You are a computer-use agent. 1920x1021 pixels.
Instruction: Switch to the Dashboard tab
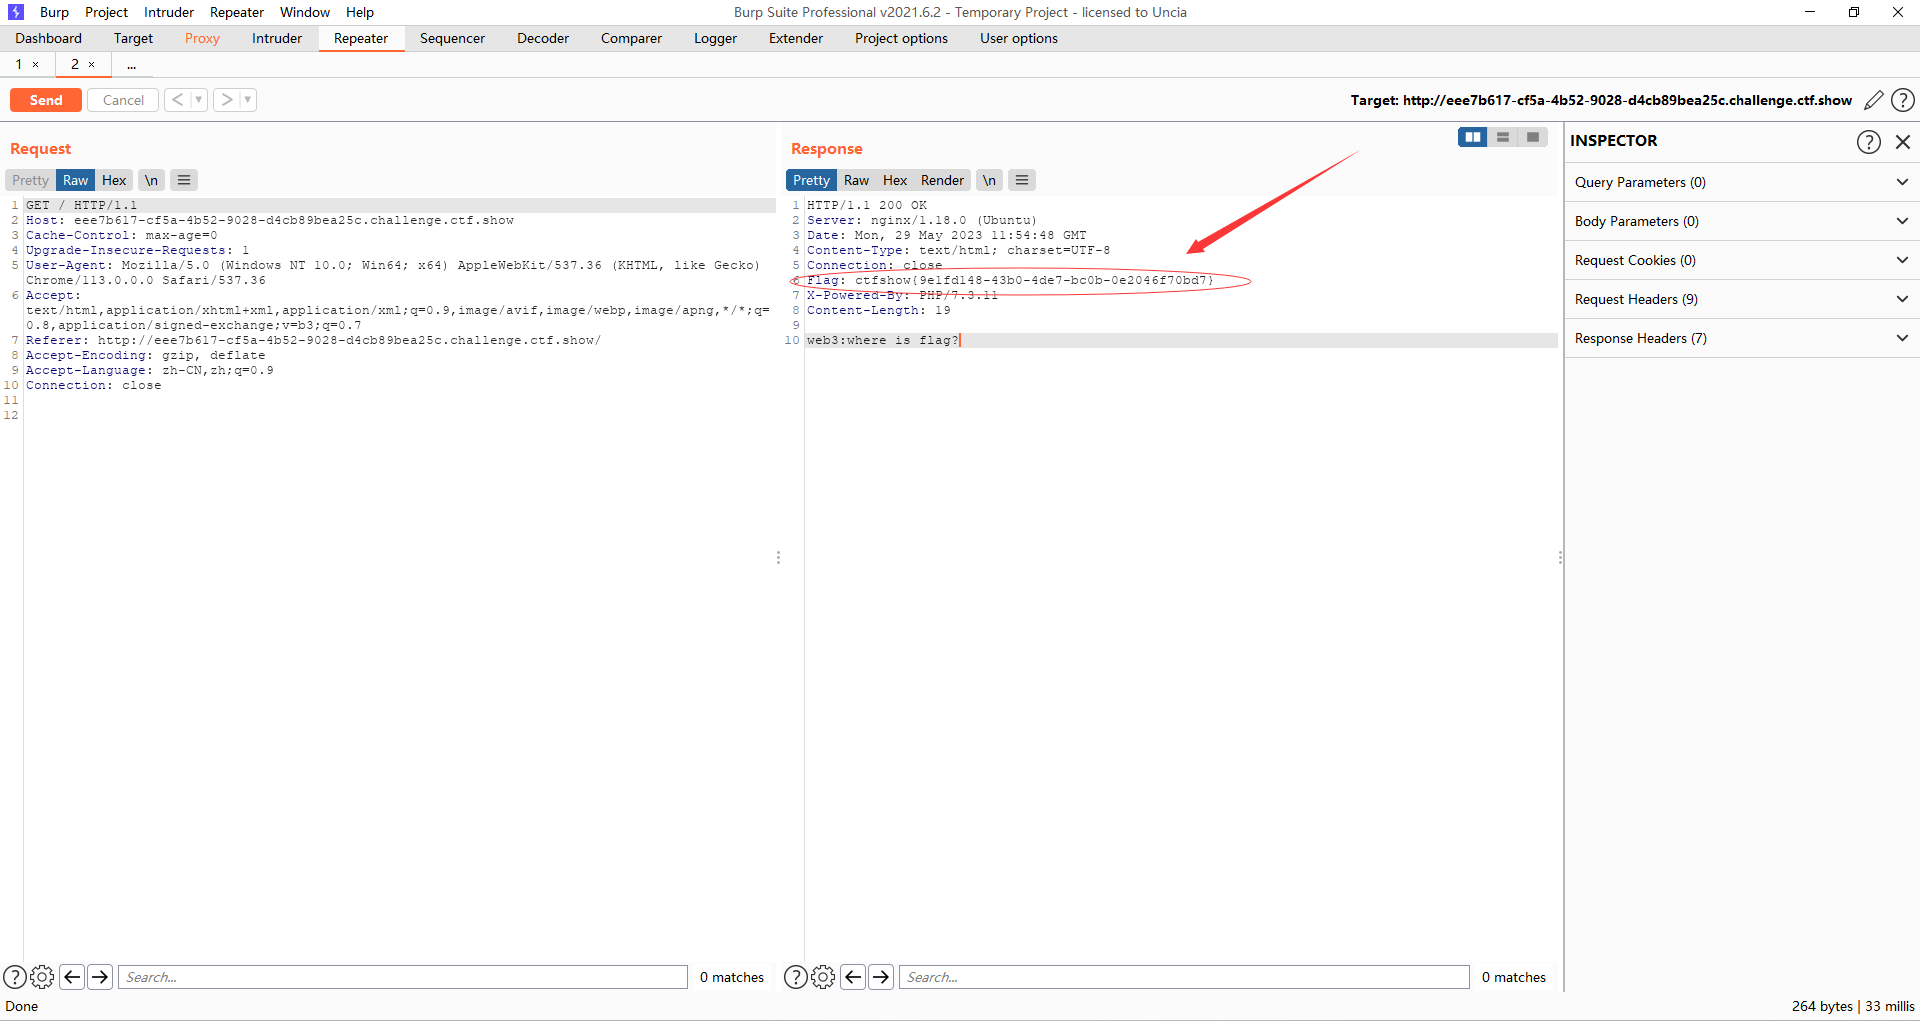tap(49, 38)
